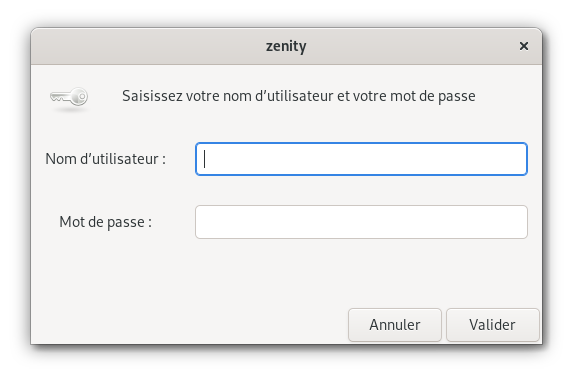The width and height of the screenshot is (577, 382).
Task: Click the 'Nom d'utilisateur :' label
Action: tap(106, 159)
